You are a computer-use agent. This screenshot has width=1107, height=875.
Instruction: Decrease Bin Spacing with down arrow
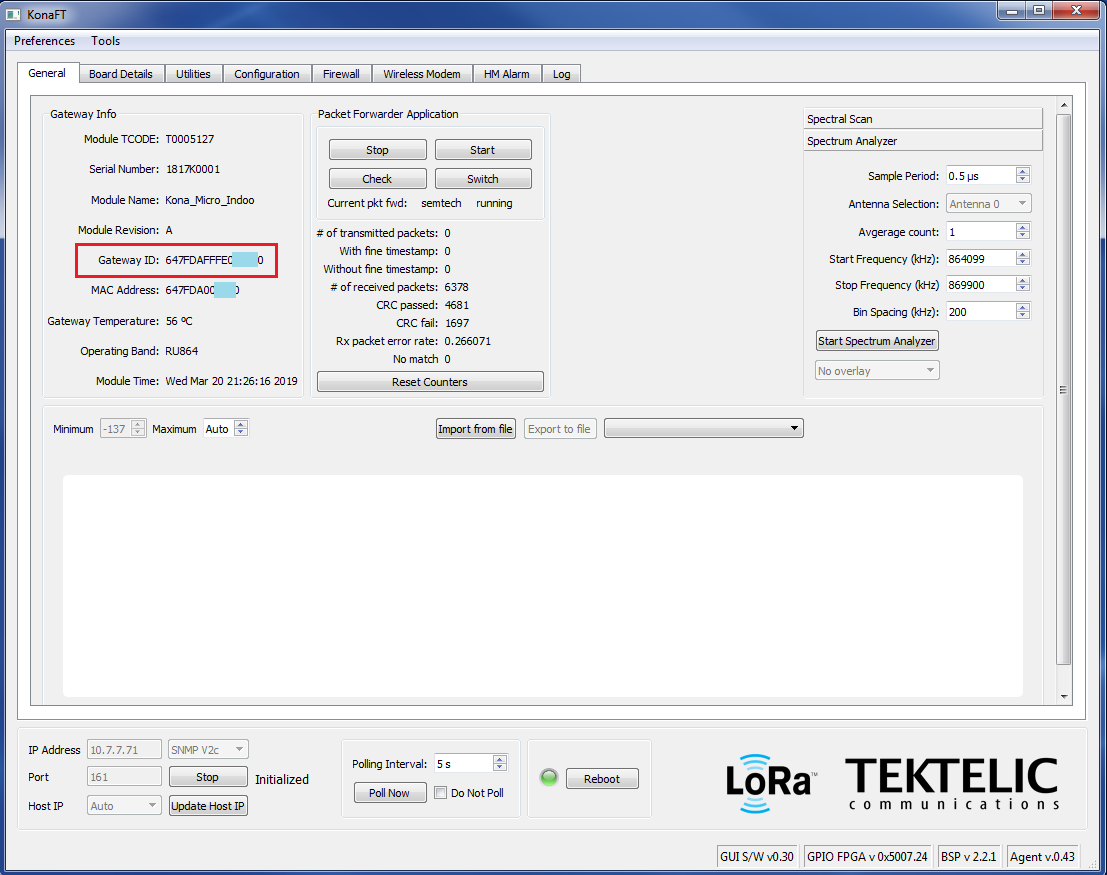point(1022,316)
